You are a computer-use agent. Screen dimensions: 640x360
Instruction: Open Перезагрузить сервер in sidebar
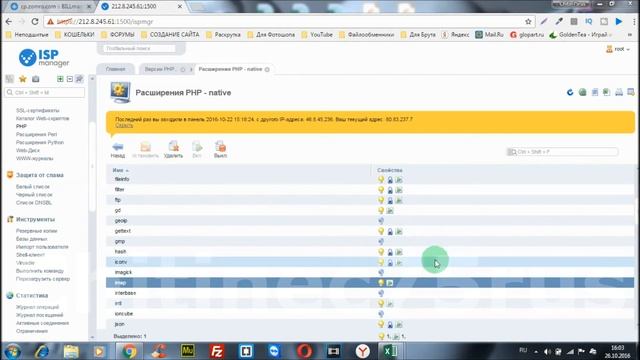pyautogui.click(x=43, y=279)
